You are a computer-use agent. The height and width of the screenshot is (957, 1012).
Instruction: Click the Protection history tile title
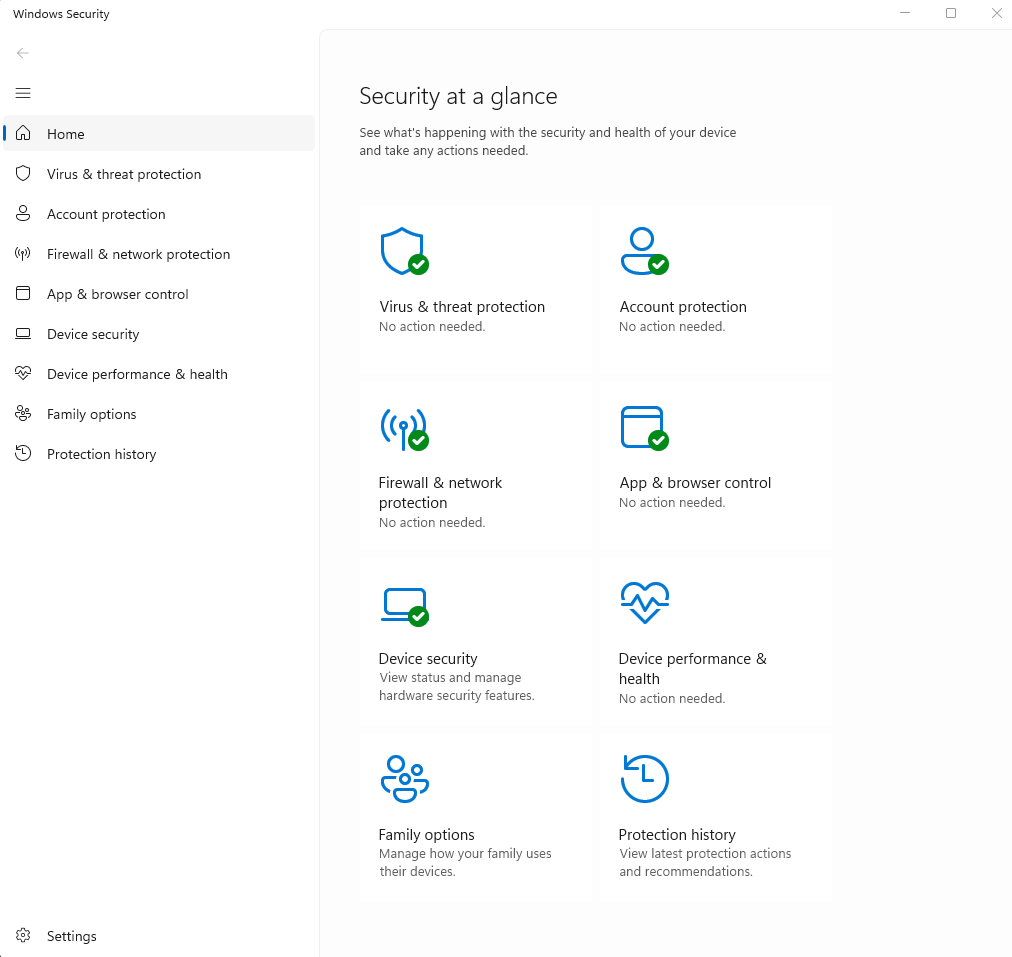click(x=677, y=834)
